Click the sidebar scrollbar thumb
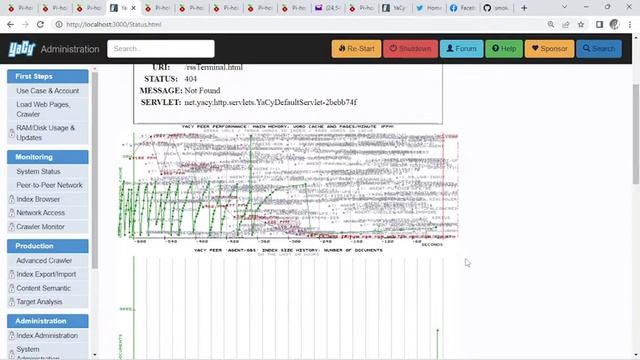This screenshot has width=640, height=360. point(95,171)
